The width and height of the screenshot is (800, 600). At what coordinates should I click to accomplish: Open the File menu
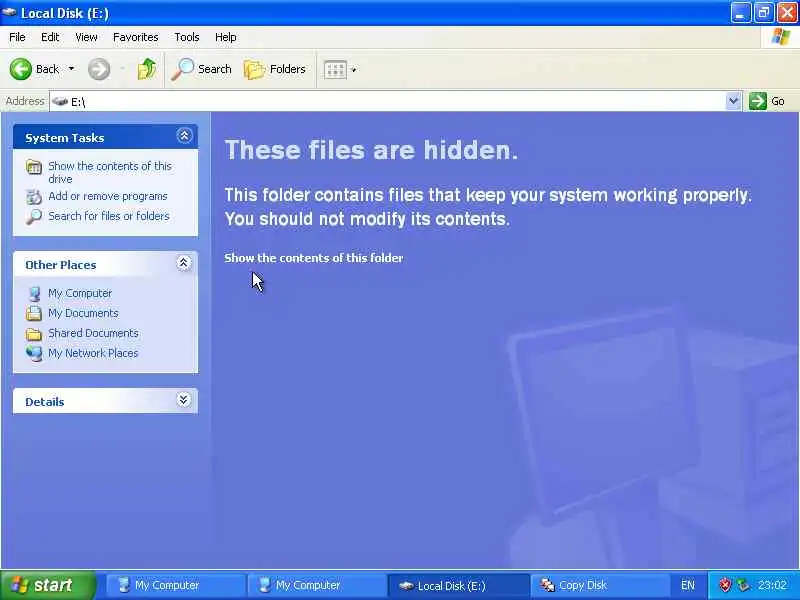tap(17, 37)
